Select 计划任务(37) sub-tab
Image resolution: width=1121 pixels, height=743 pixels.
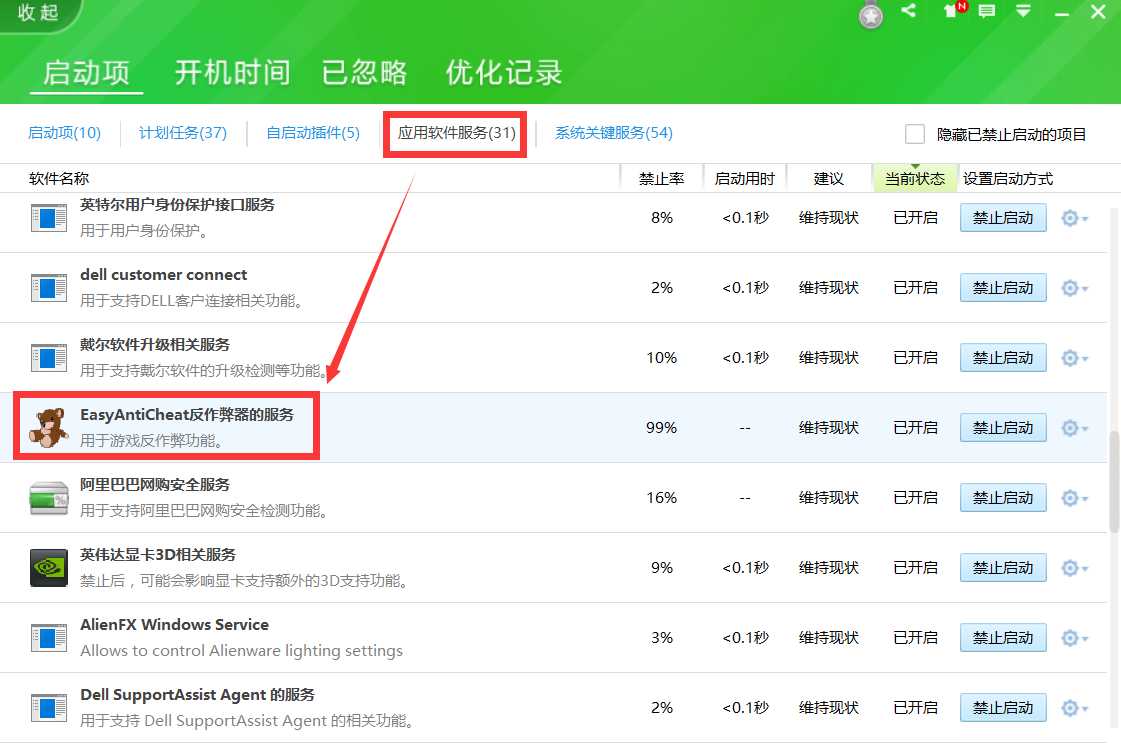pyautogui.click(x=183, y=133)
